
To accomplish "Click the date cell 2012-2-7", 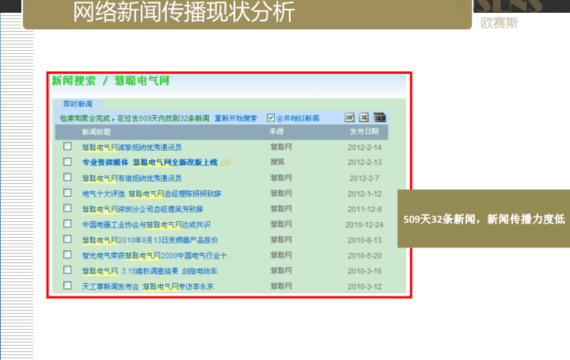I will (365, 178).
